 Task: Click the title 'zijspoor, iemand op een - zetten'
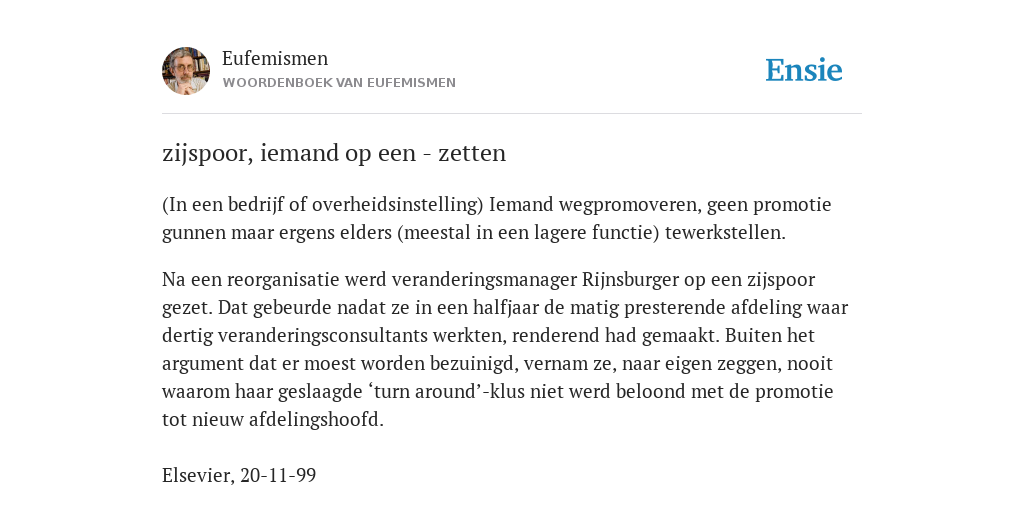point(334,153)
